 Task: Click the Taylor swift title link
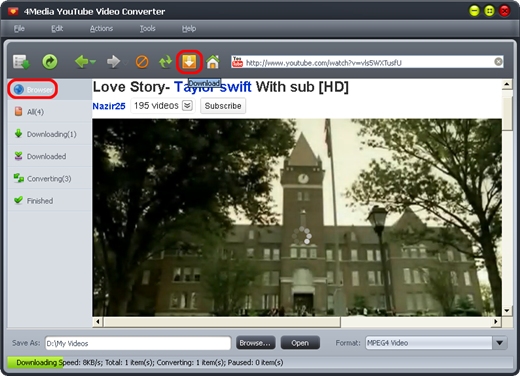click(213, 87)
